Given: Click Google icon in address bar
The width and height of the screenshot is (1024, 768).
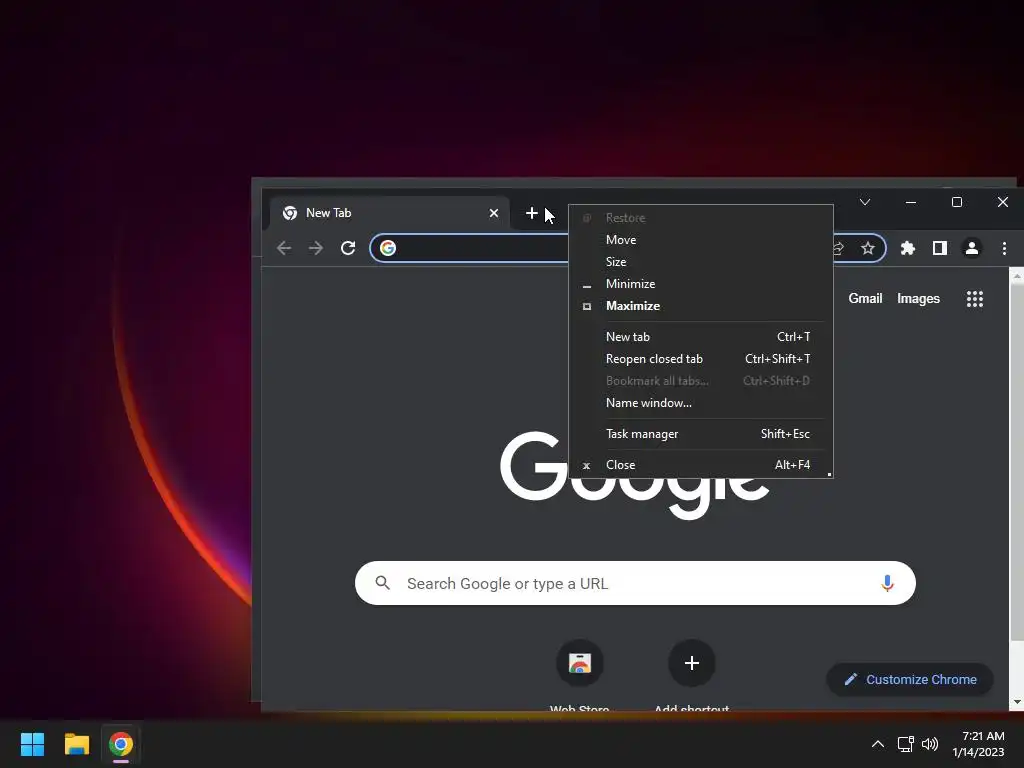Looking at the screenshot, I should coord(388,248).
